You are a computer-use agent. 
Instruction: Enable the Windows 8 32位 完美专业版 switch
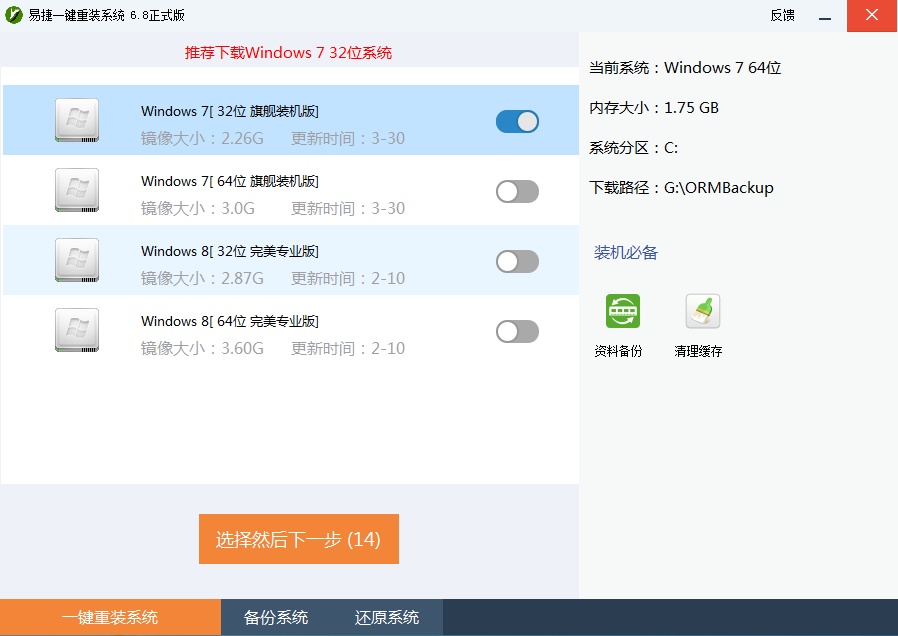[517, 262]
